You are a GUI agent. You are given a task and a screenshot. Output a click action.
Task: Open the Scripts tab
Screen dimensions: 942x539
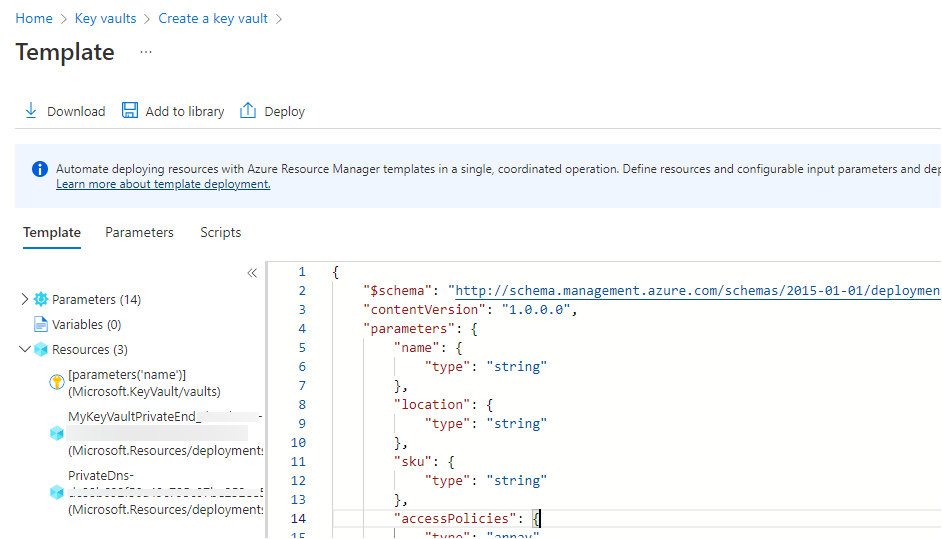220,232
